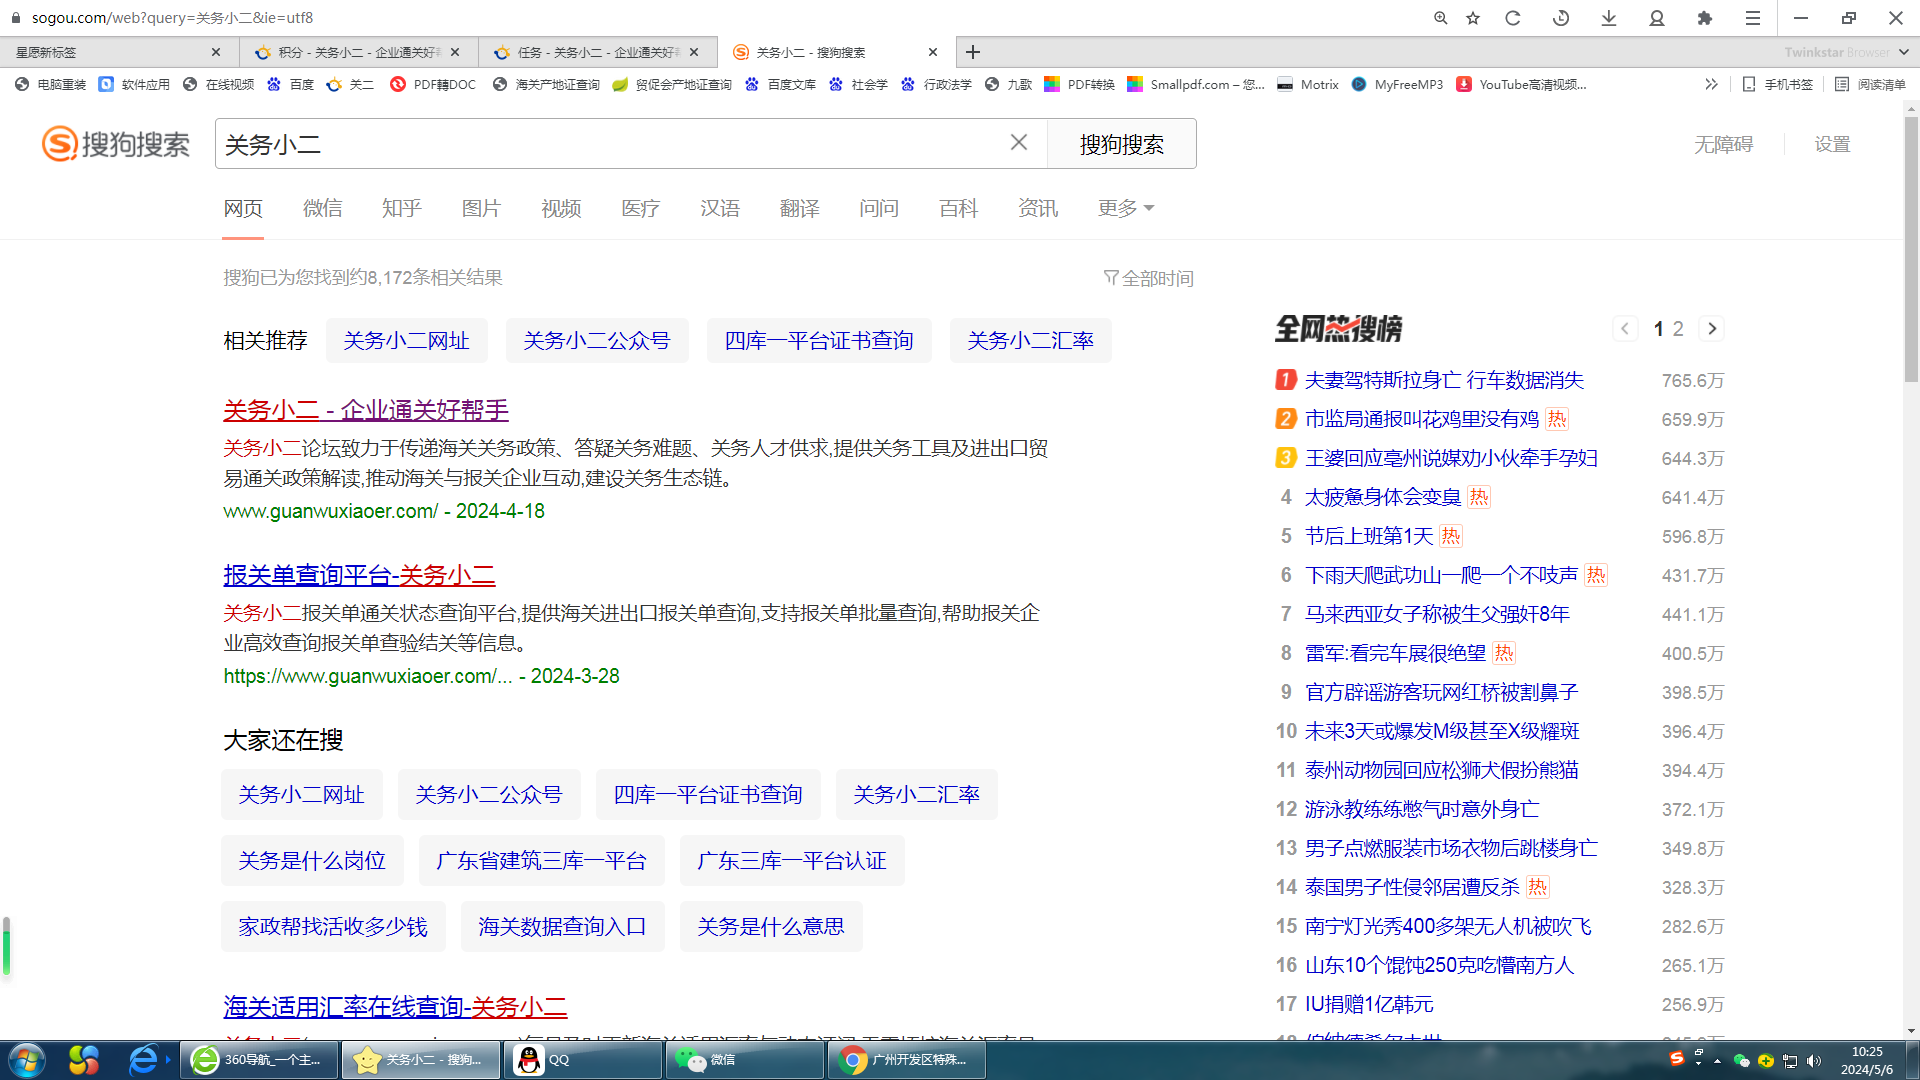Open the YouTube高清视频 bookmark

[x=1521, y=84]
